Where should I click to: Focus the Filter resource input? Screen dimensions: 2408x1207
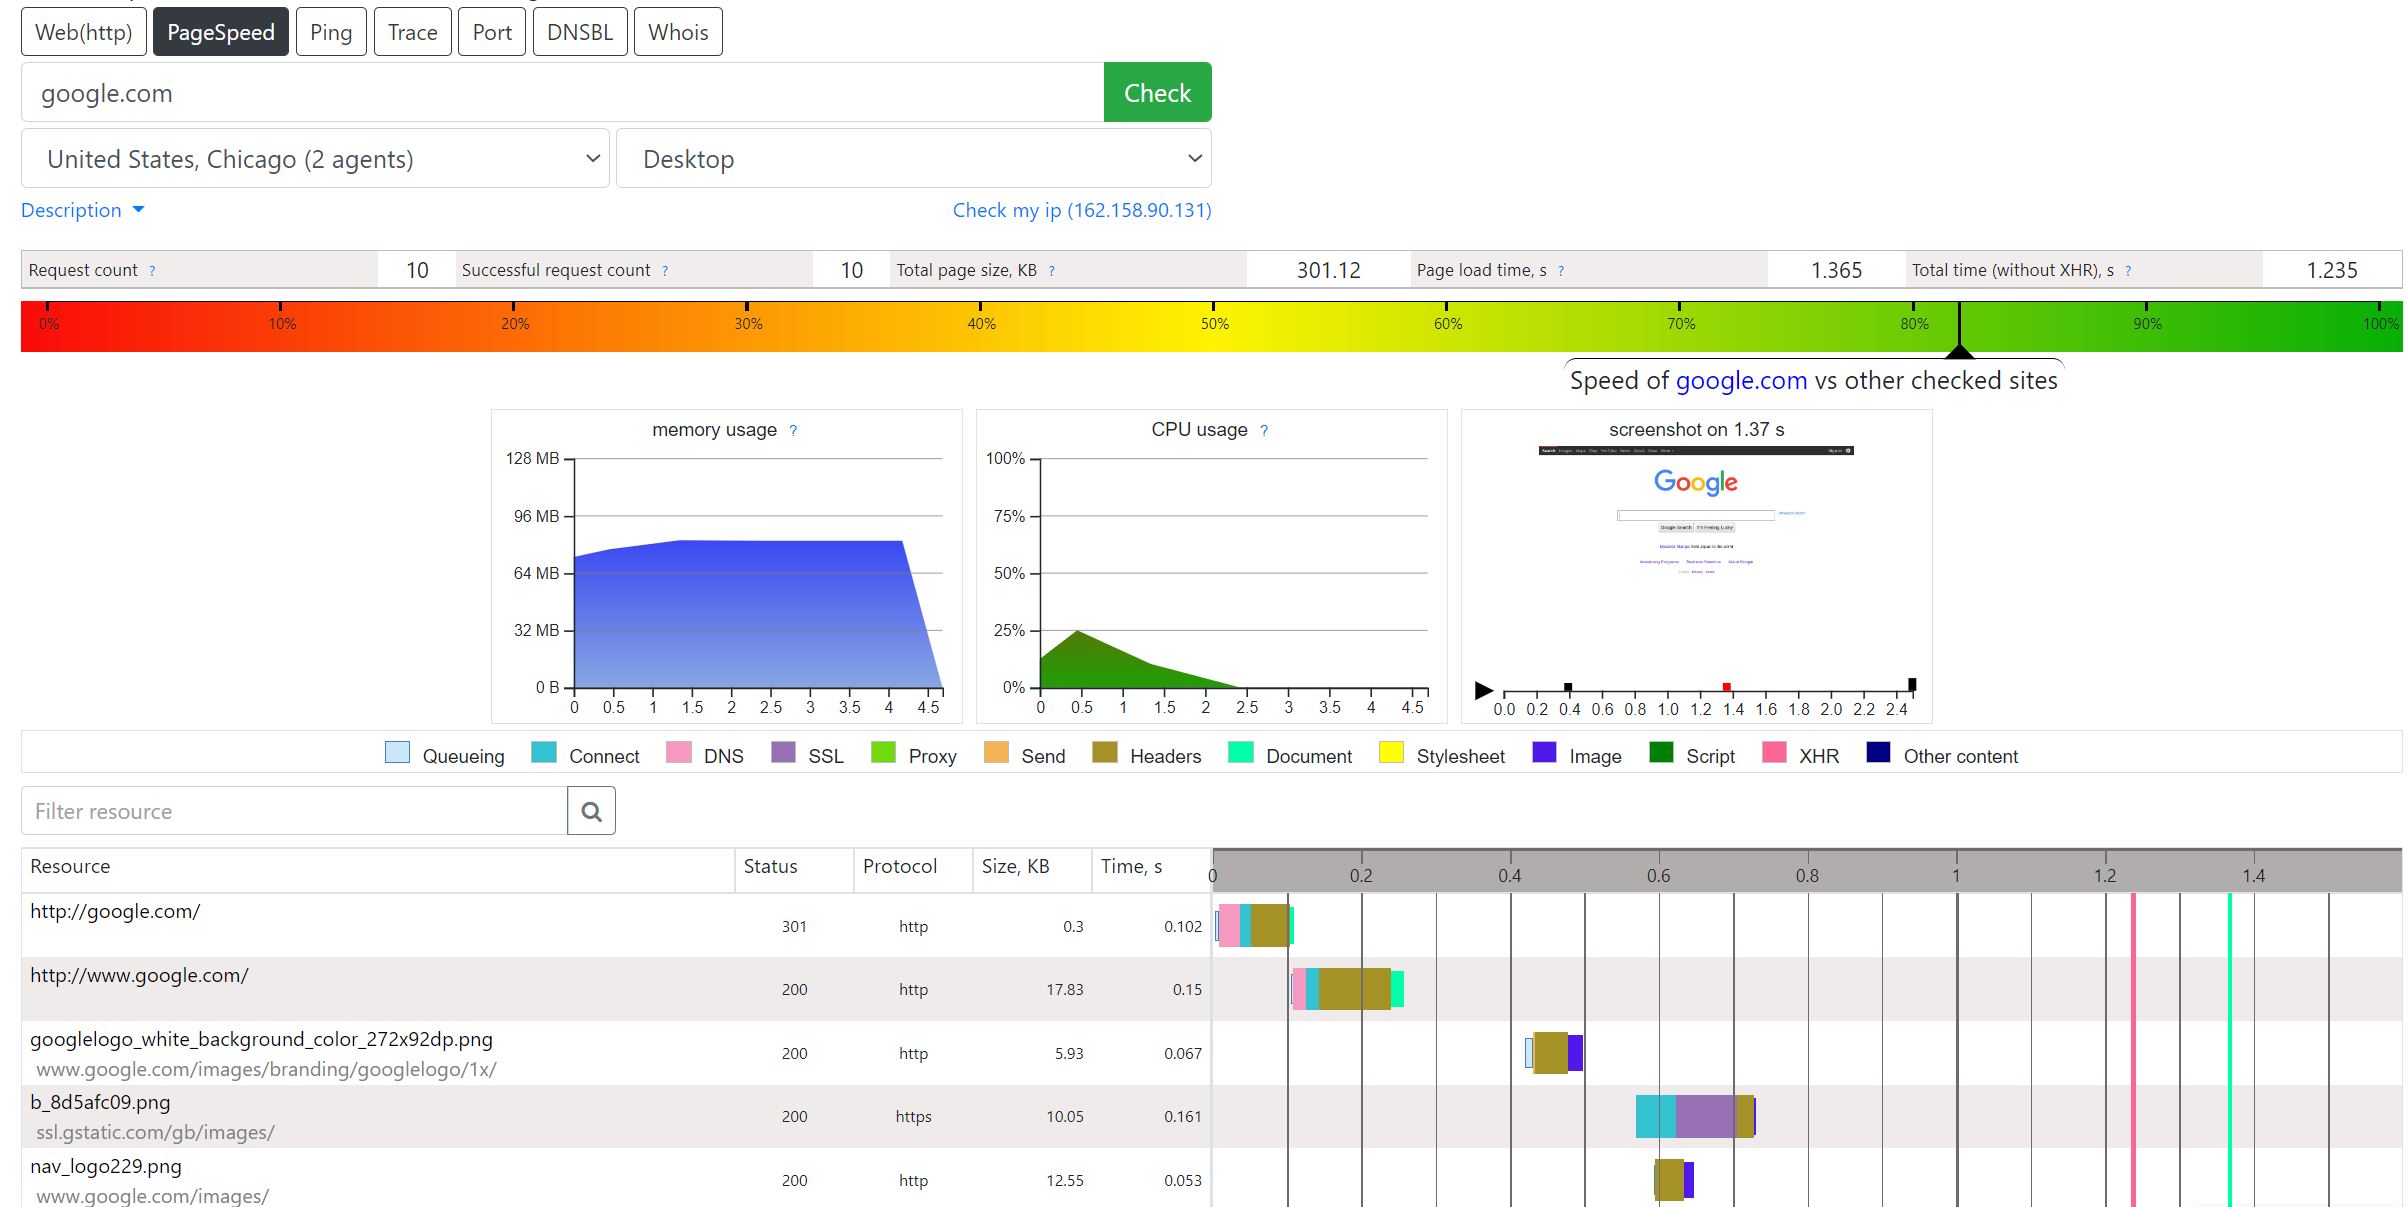click(294, 811)
